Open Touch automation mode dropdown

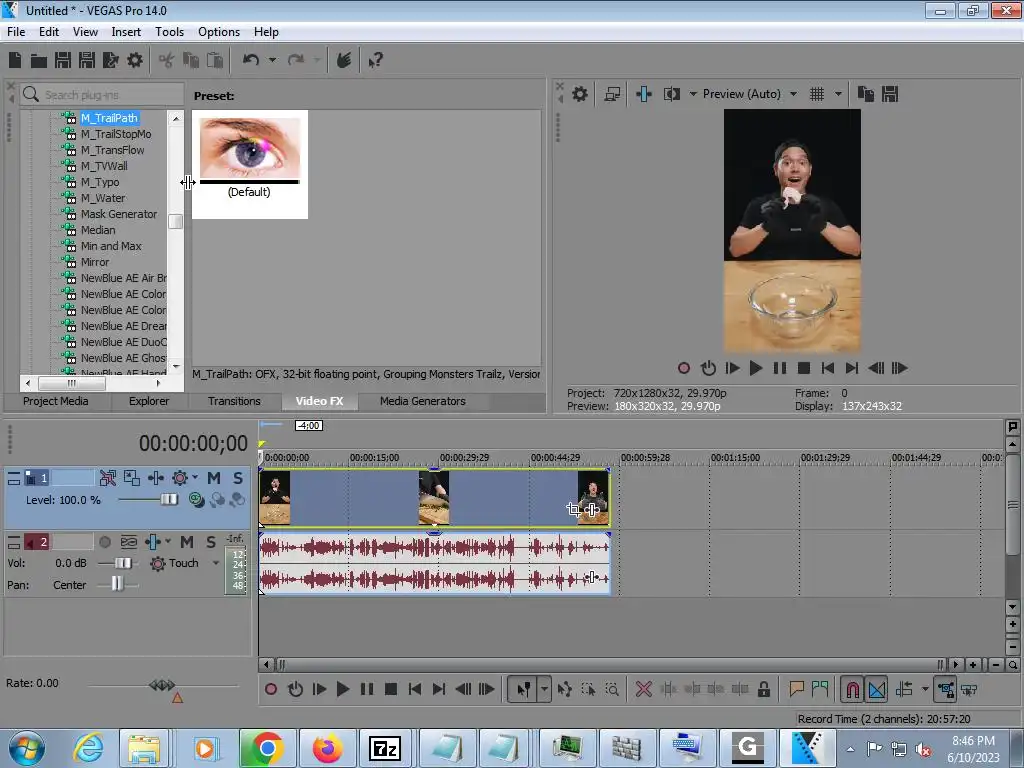tap(216, 563)
